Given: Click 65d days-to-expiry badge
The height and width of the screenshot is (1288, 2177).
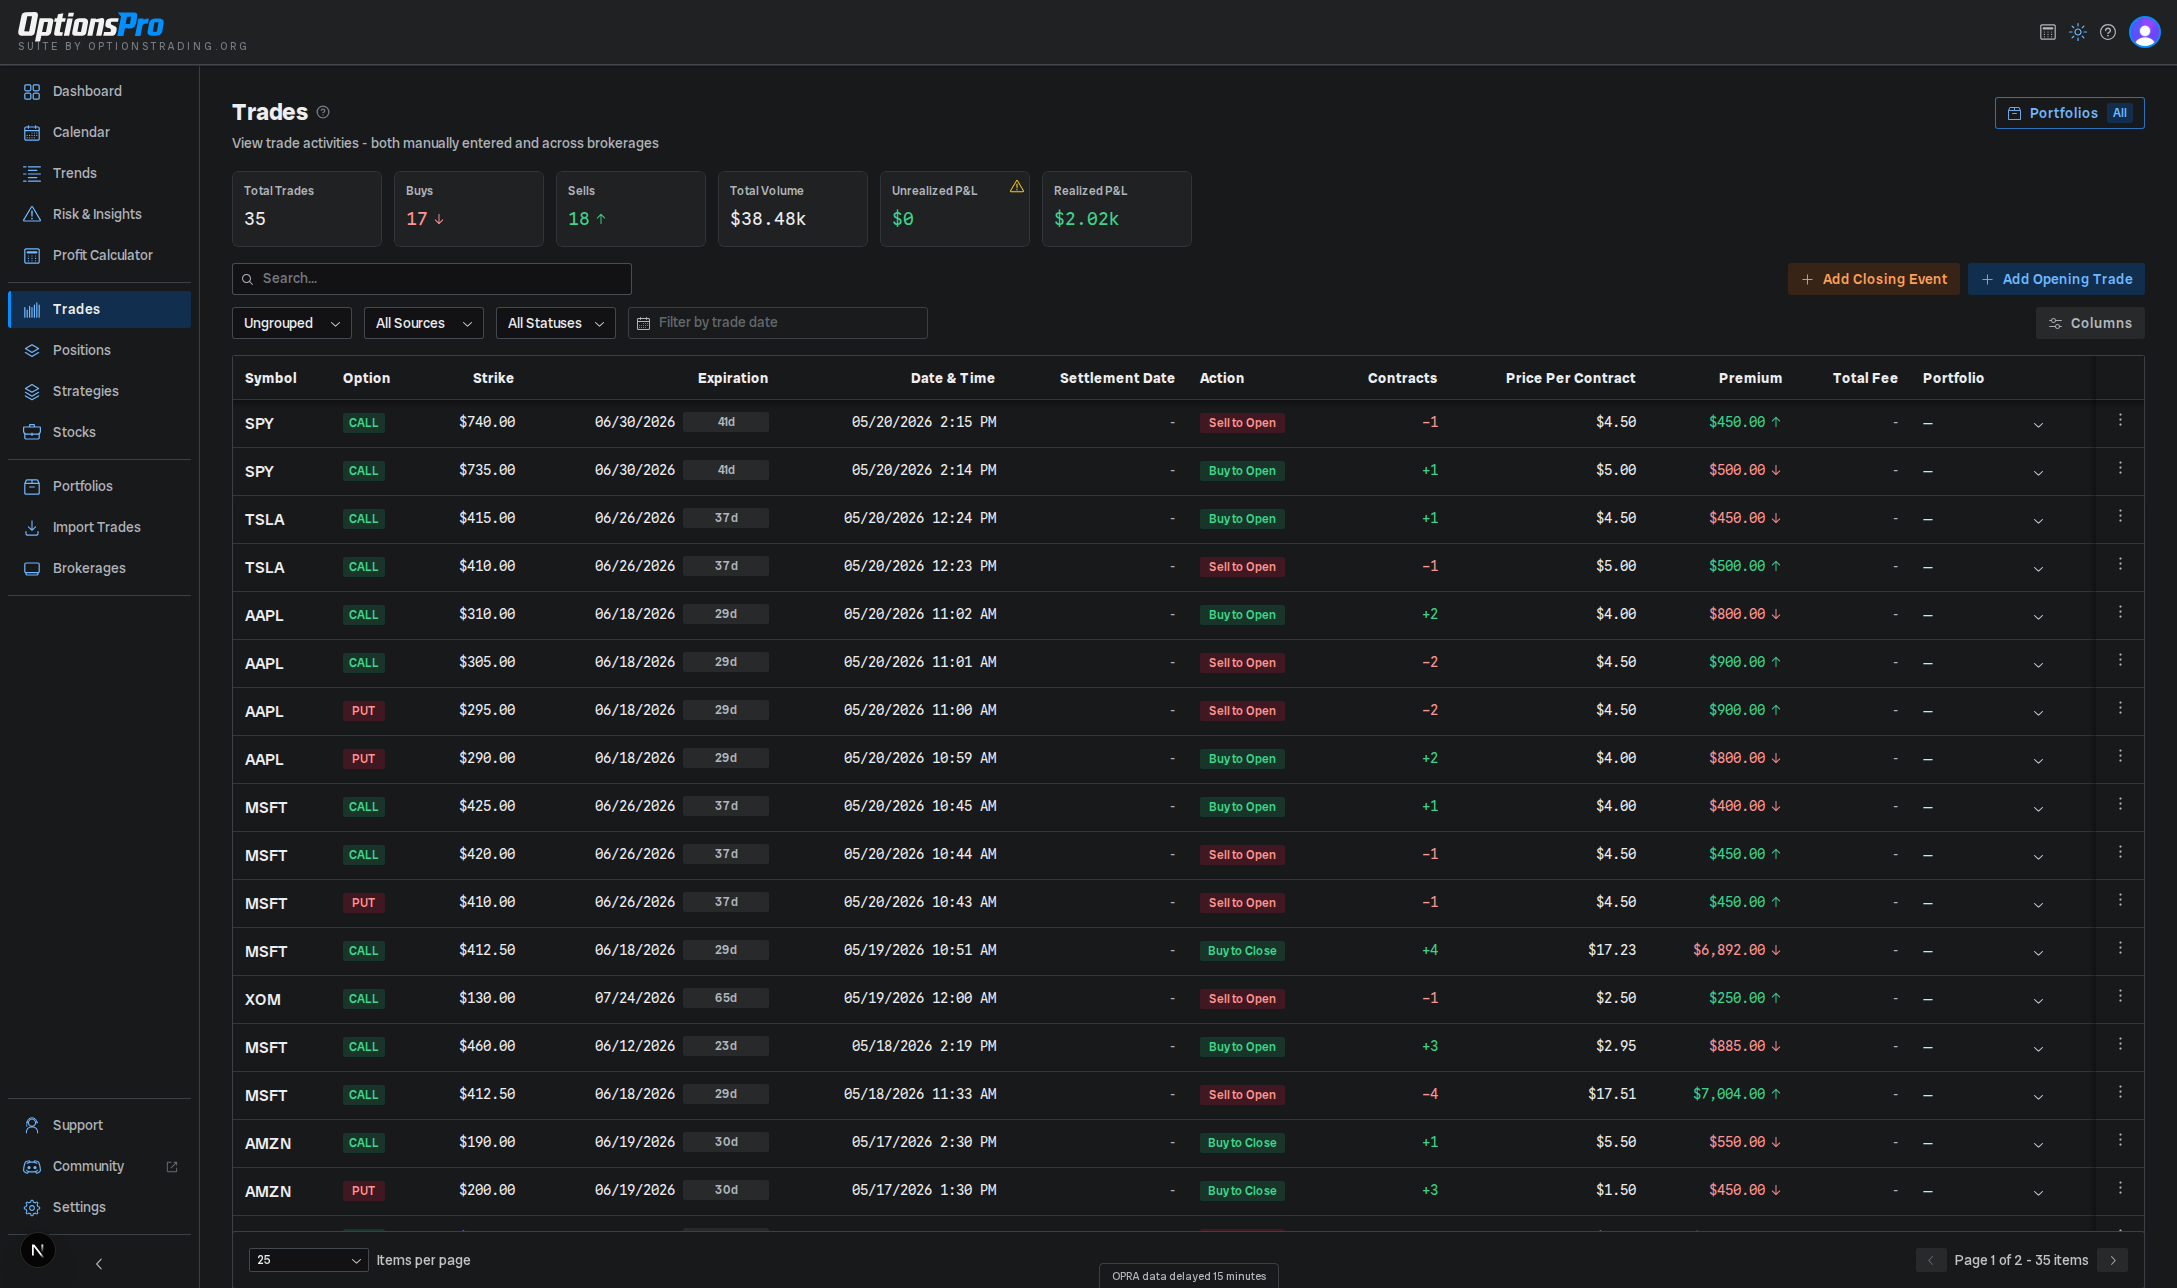Looking at the screenshot, I should [726, 998].
